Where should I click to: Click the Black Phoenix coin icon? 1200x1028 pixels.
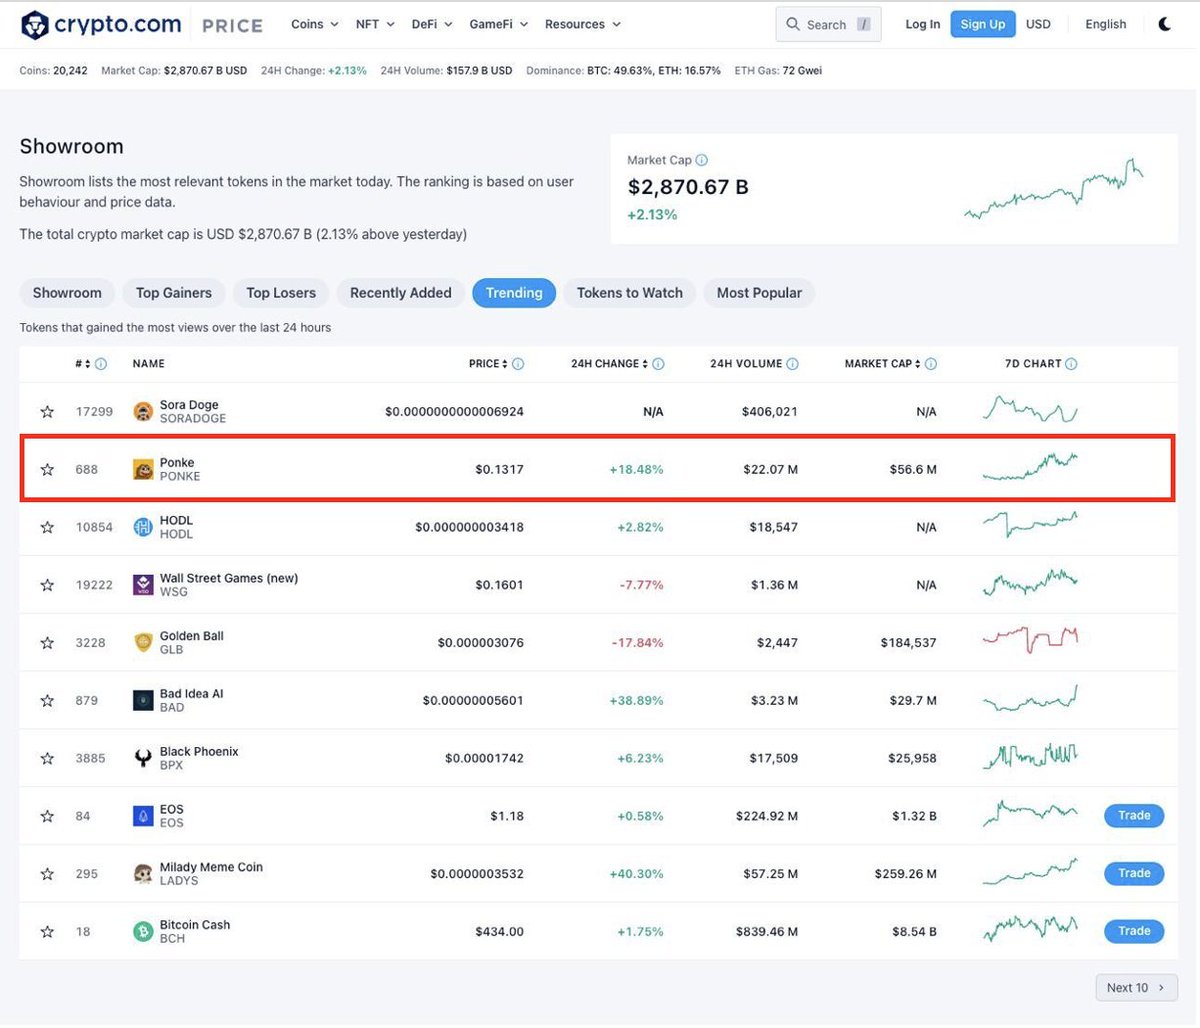[143, 759]
